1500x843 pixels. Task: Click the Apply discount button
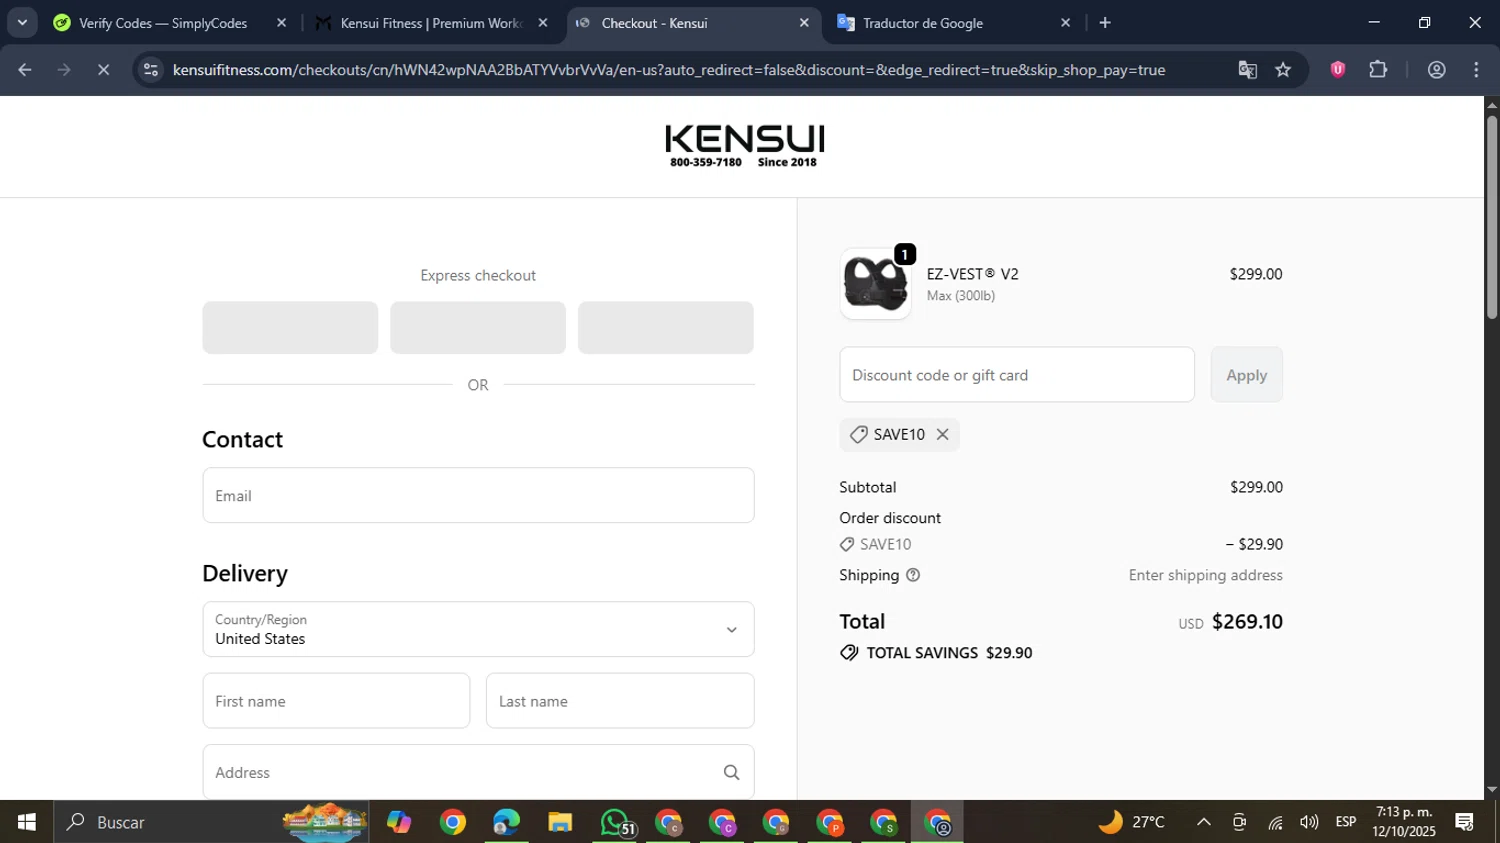coord(1246,375)
